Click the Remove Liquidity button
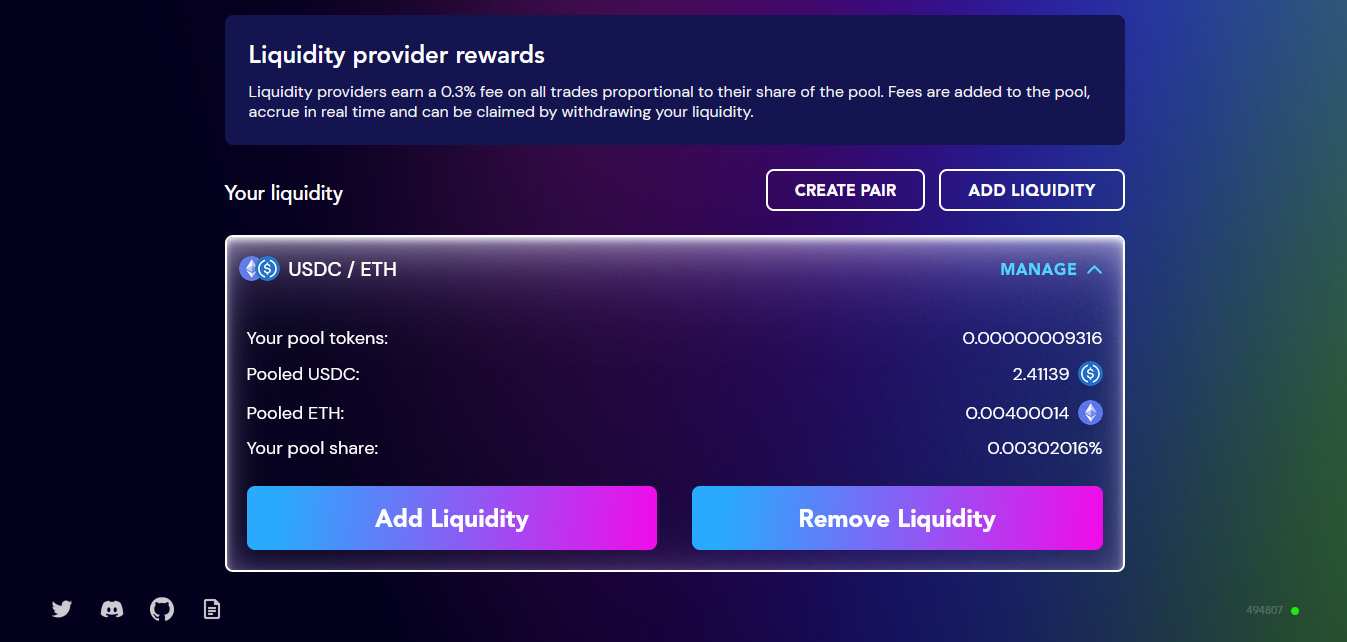Screen dimensions: 1347x642 pyautogui.click(x=897, y=518)
